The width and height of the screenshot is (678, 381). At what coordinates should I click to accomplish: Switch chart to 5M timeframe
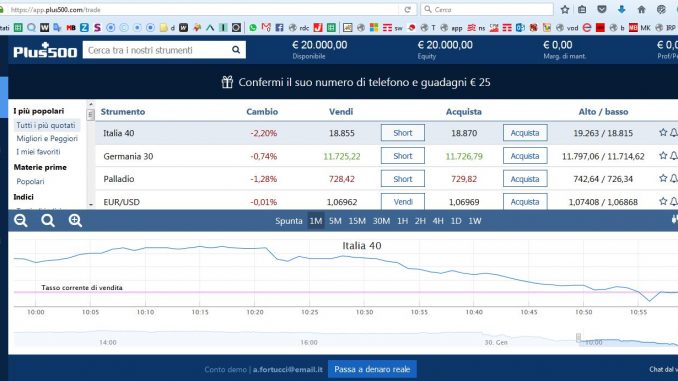(x=335, y=221)
